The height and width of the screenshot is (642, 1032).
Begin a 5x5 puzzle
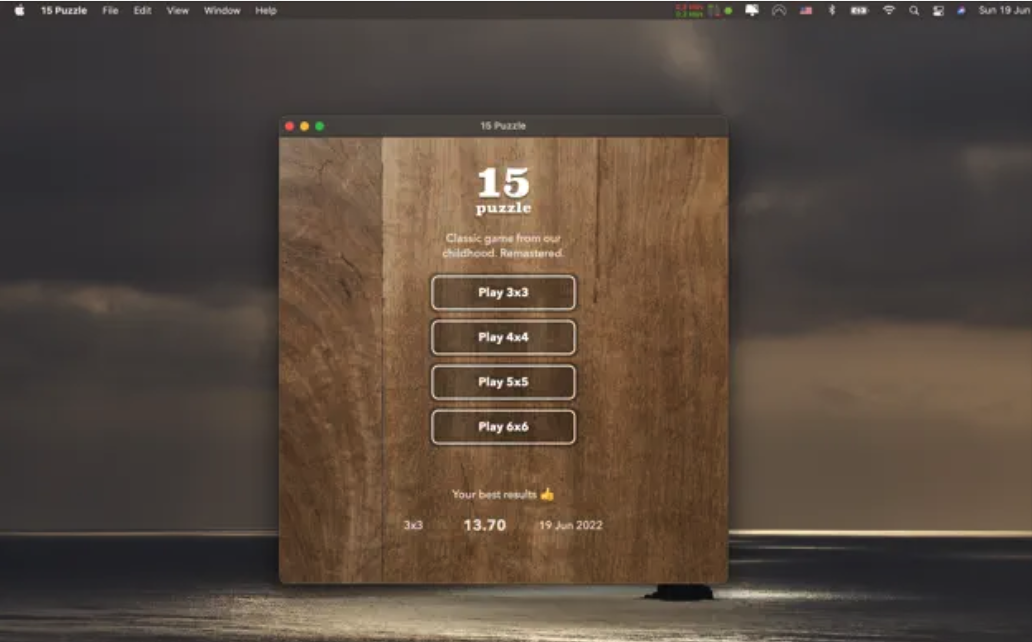point(503,382)
